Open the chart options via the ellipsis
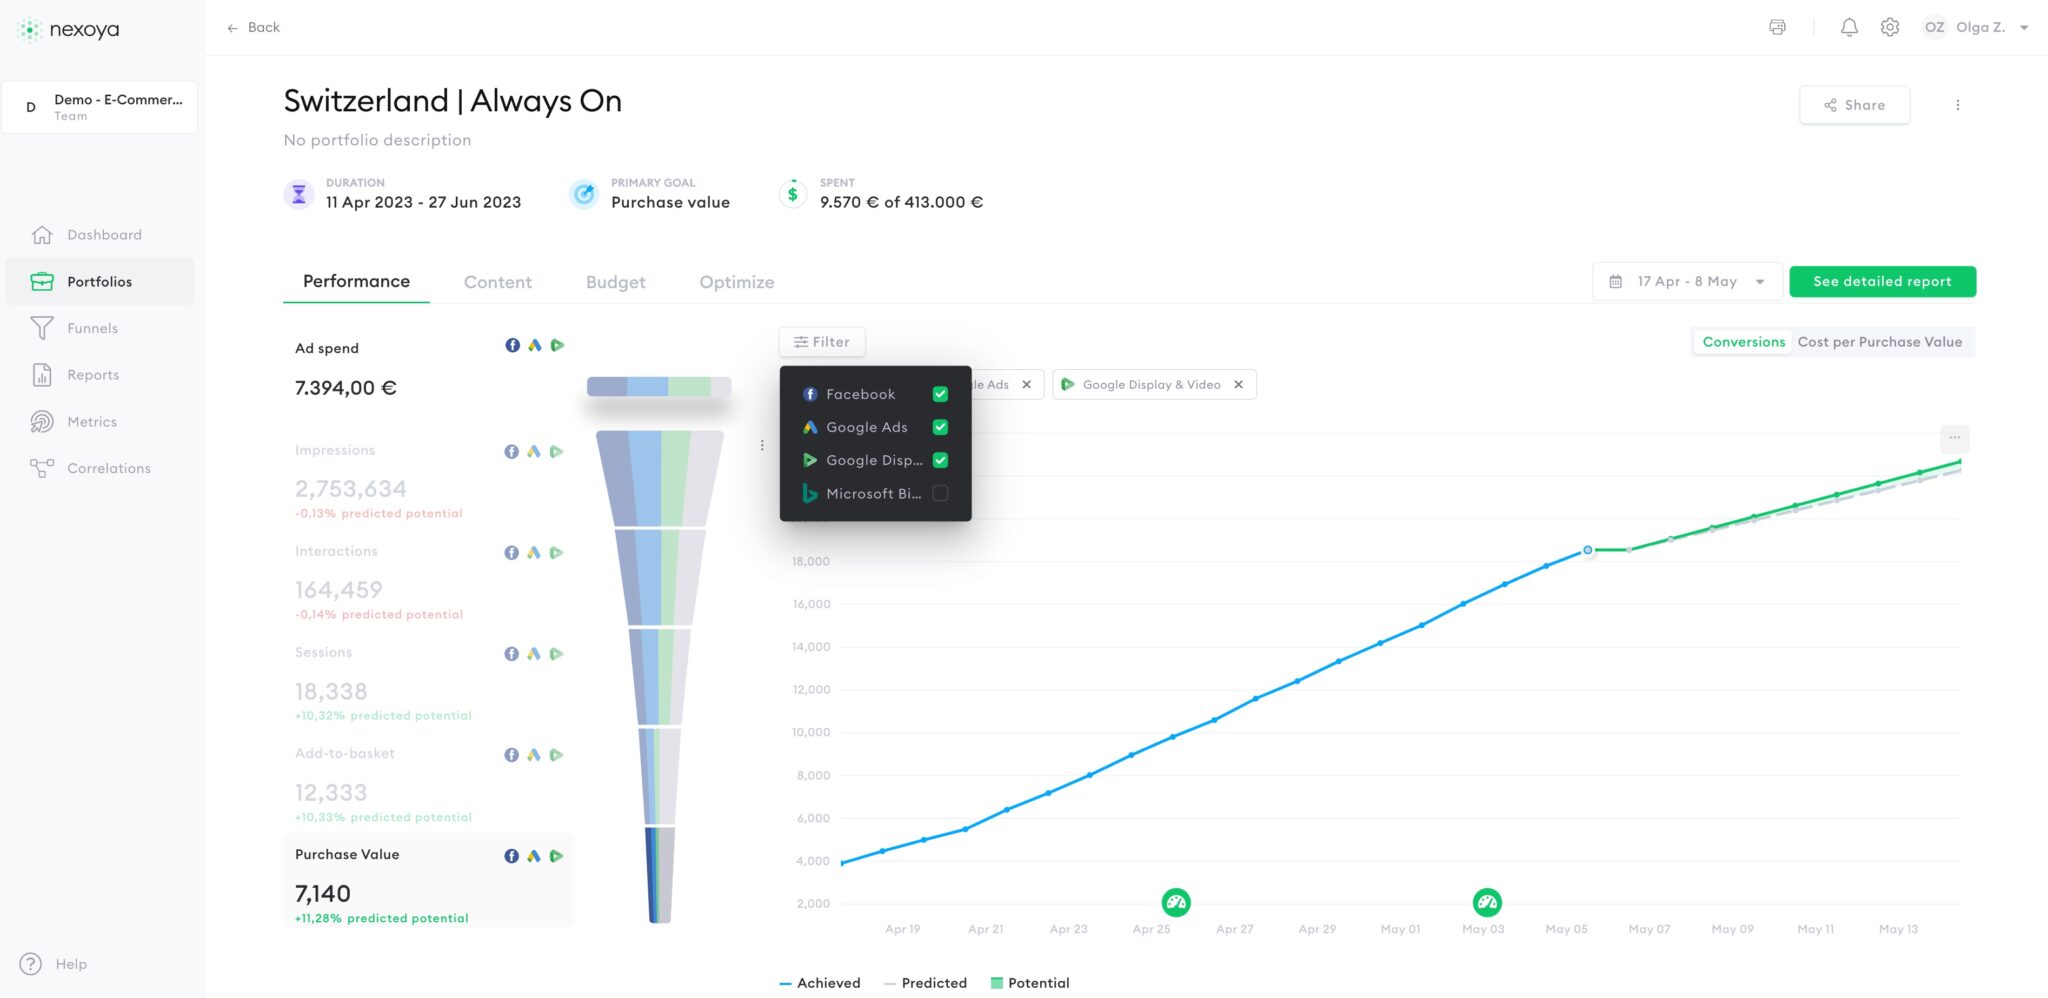 (x=1955, y=439)
